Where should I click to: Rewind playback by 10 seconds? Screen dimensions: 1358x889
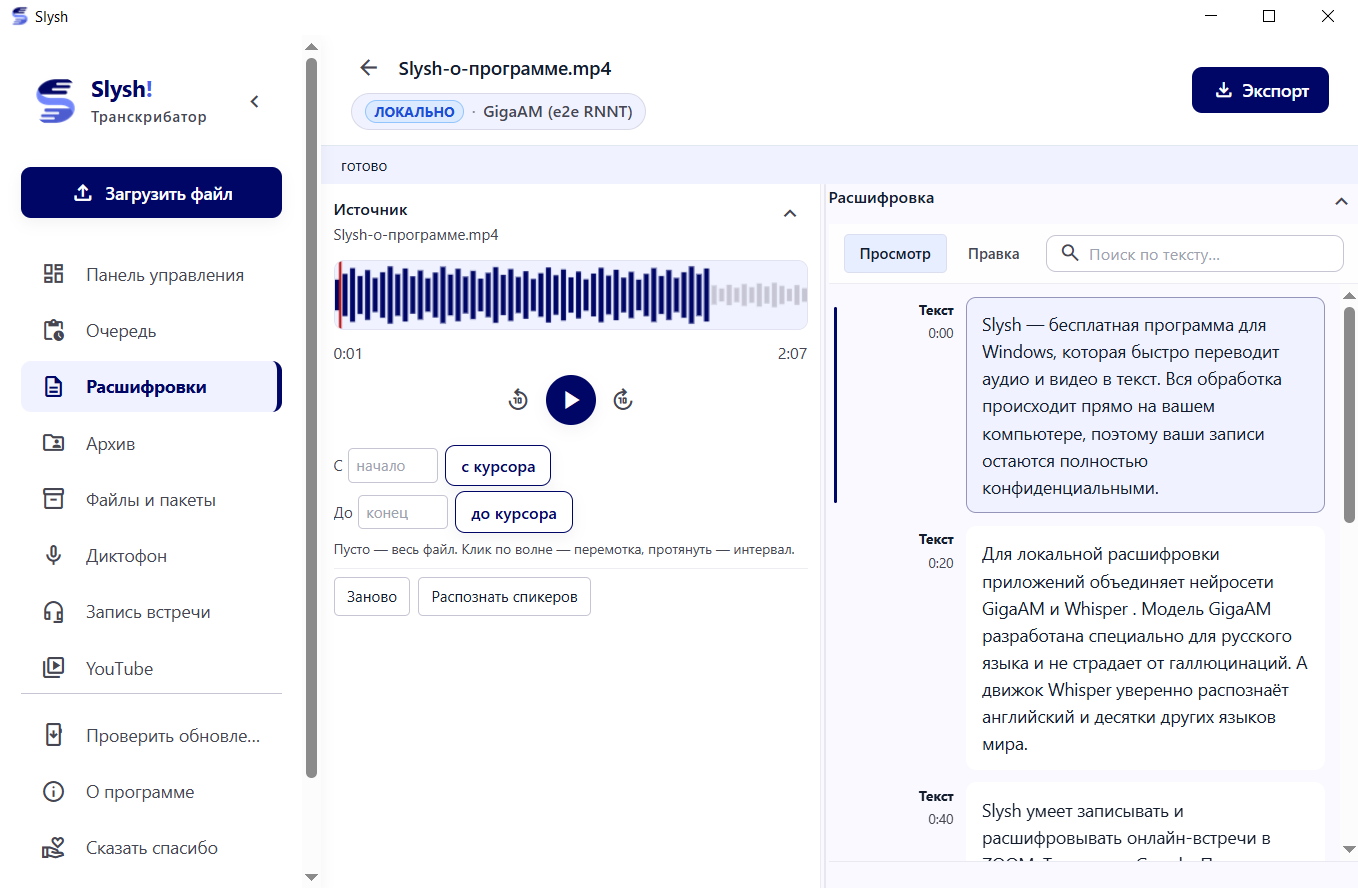coord(518,400)
